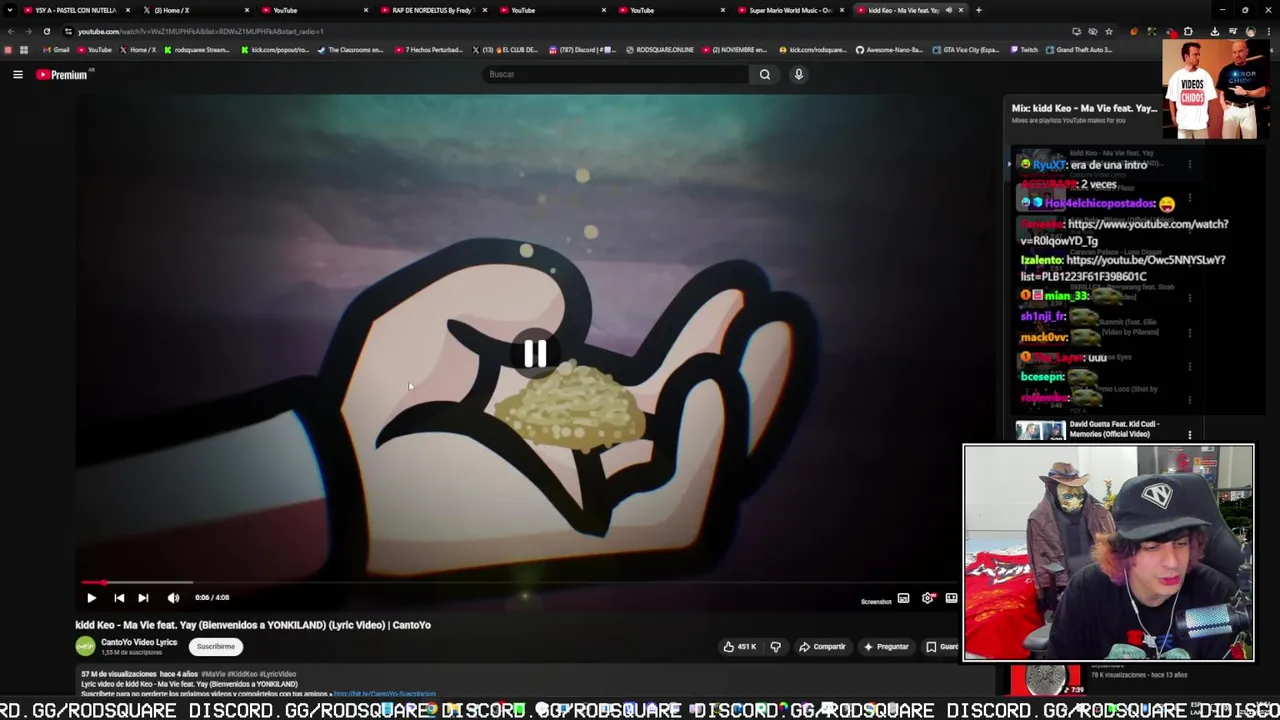Open the Twitch bookmark
This screenshot has height=720, width=1280.
point(1025,50)
